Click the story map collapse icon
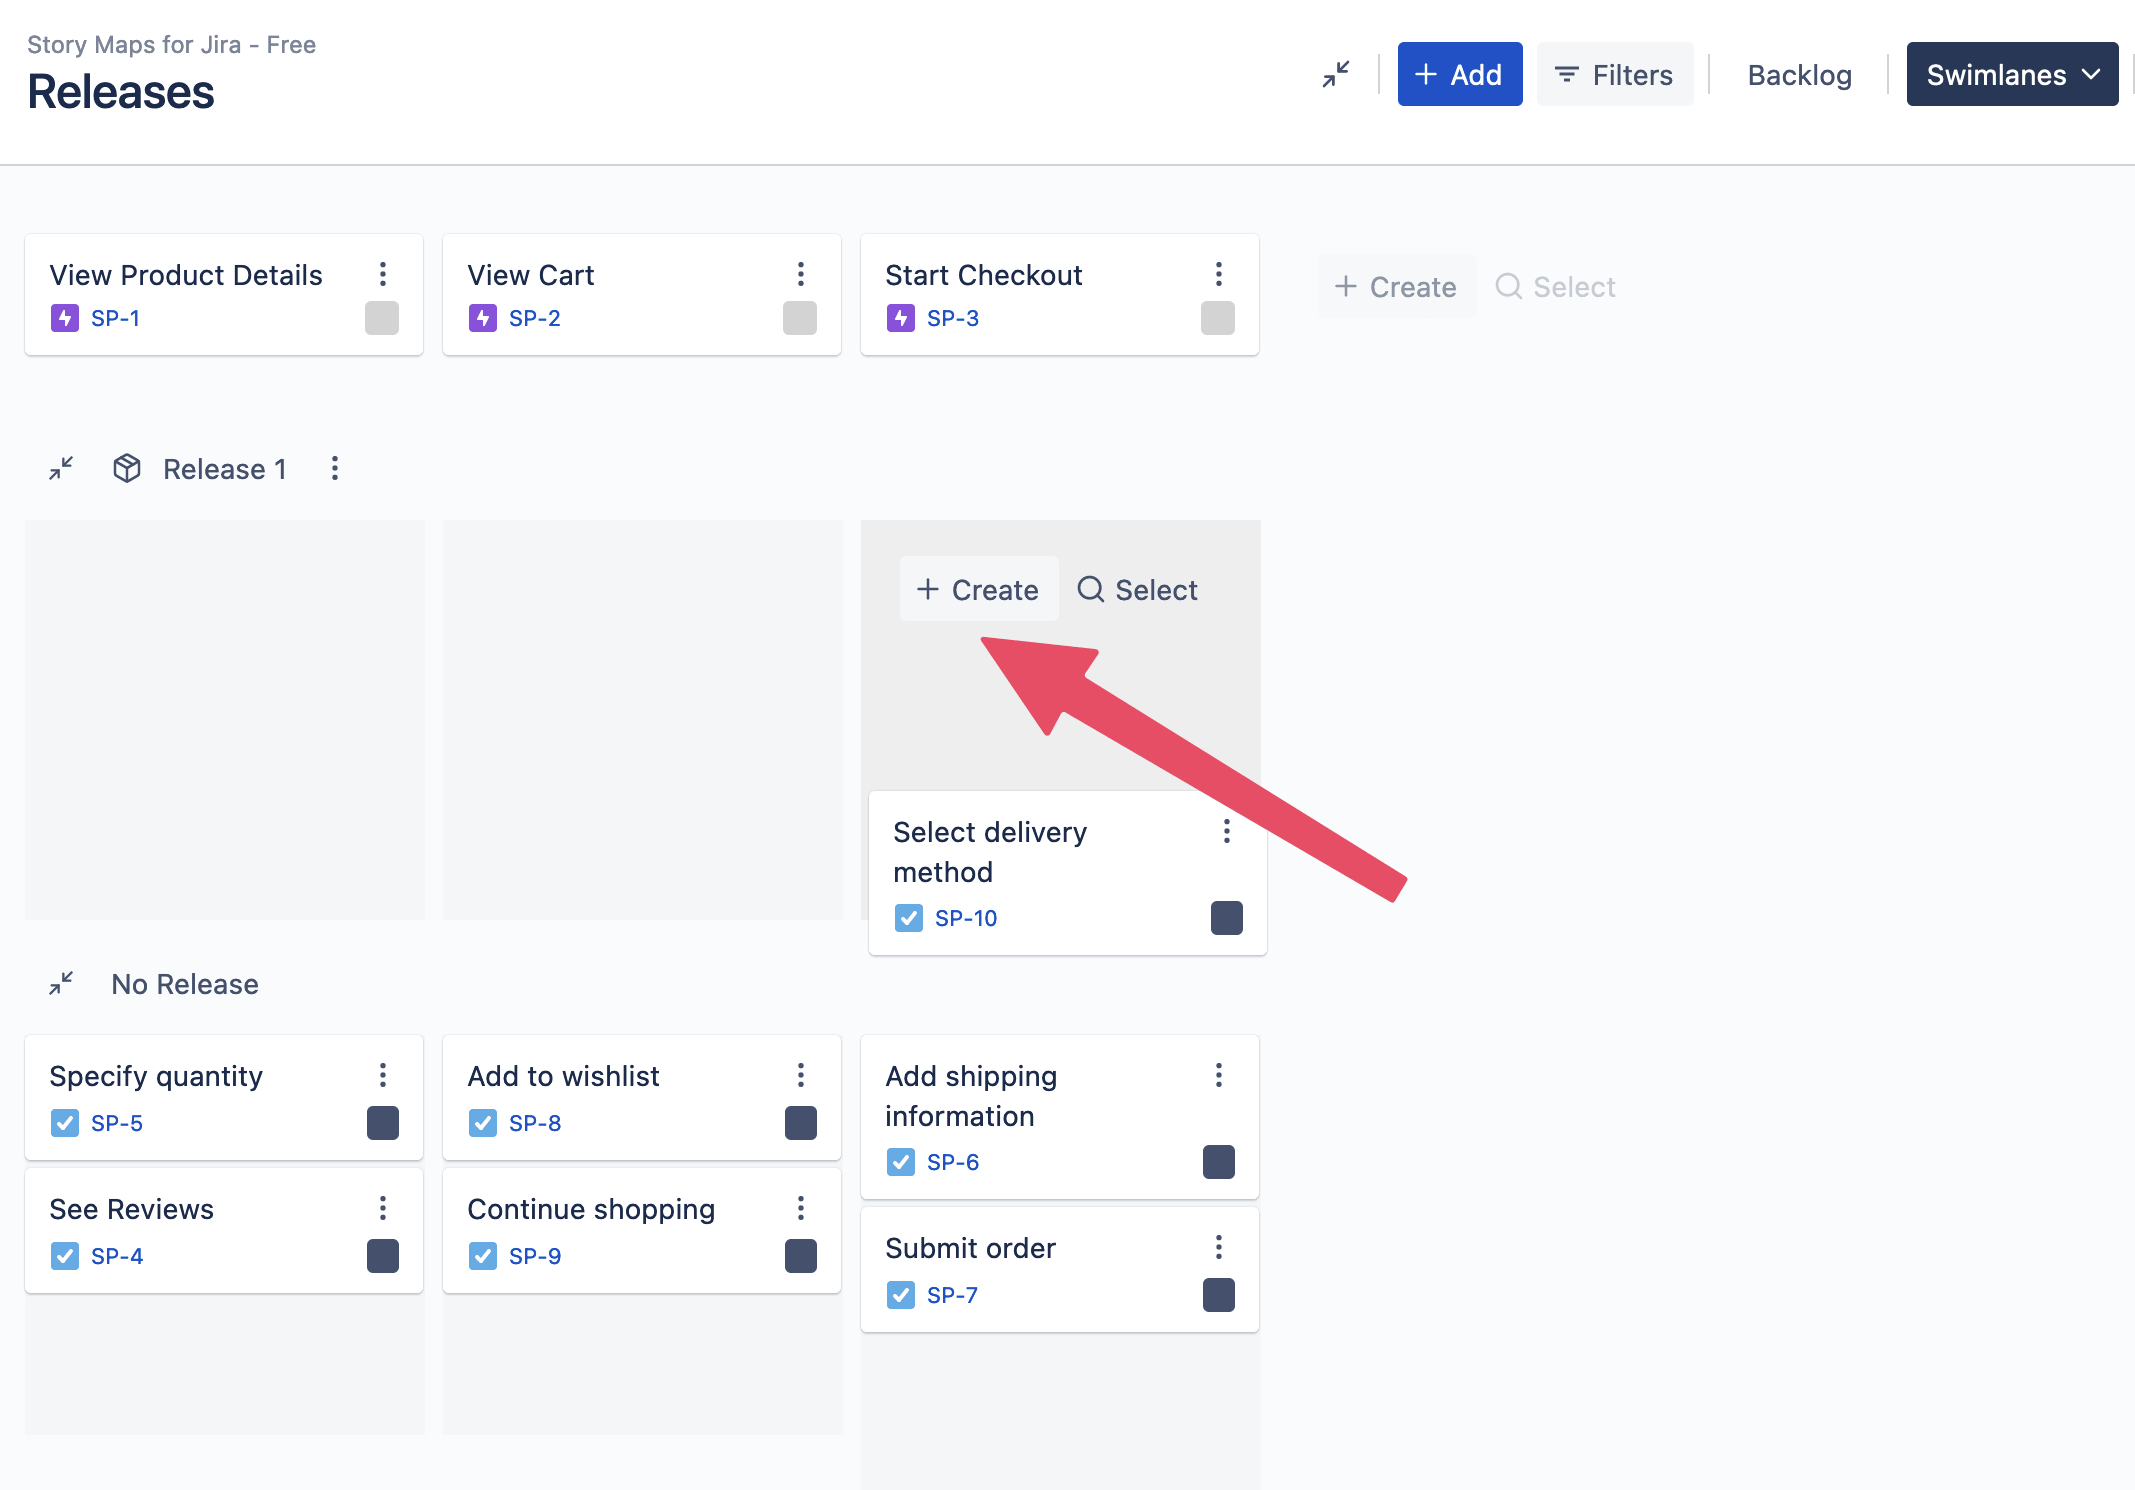The height and width of the screenshot is (1490, 2135). 1335,73
